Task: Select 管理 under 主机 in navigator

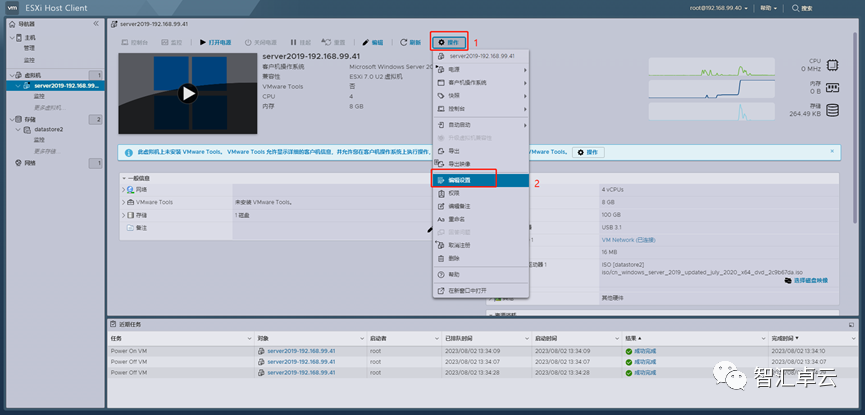Action: click(29, 48)
